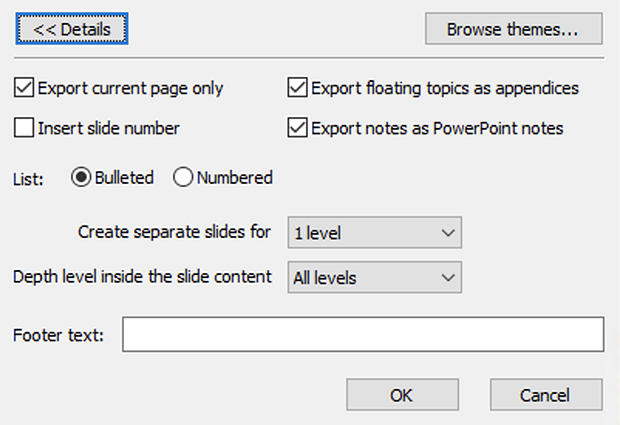
Task: Open the Create separate slides for dropdown
Action: 374,233
